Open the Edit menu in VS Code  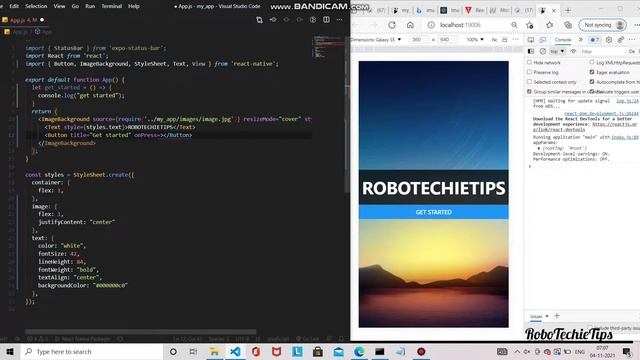pyautogui.click(x=14, y=6)
